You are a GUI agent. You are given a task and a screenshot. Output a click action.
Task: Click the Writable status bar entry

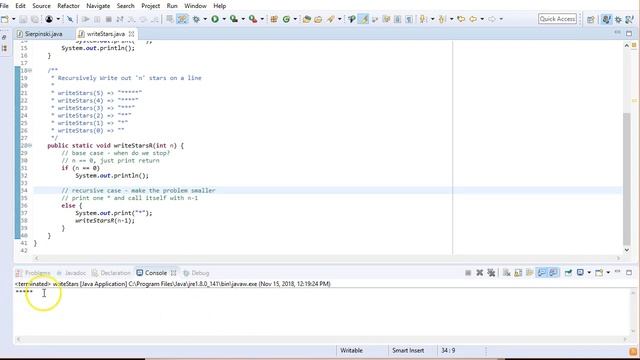click(351, 351)
